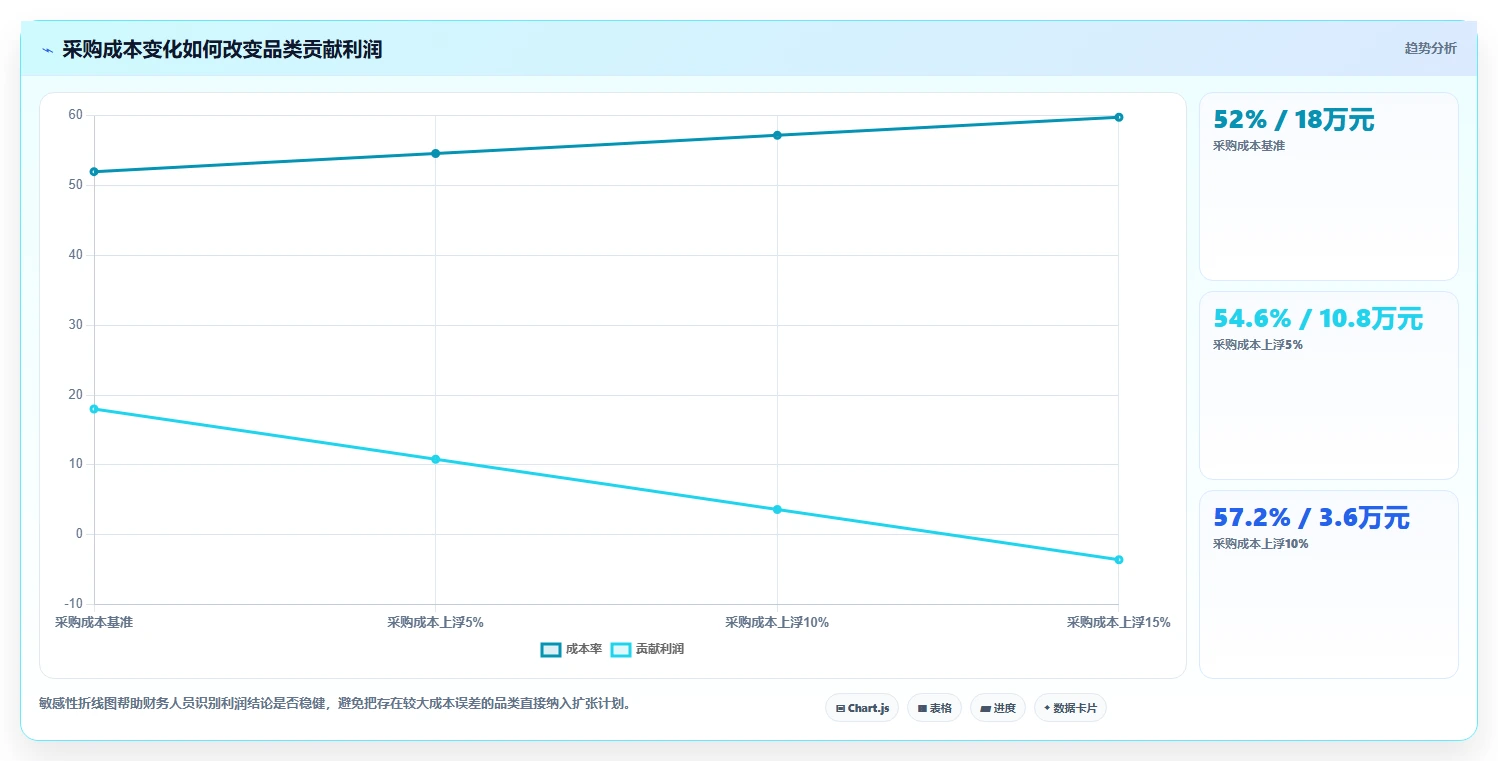Toggle the 成本率 legend series
Screen dimensions: 1498x761
point(571,649)
